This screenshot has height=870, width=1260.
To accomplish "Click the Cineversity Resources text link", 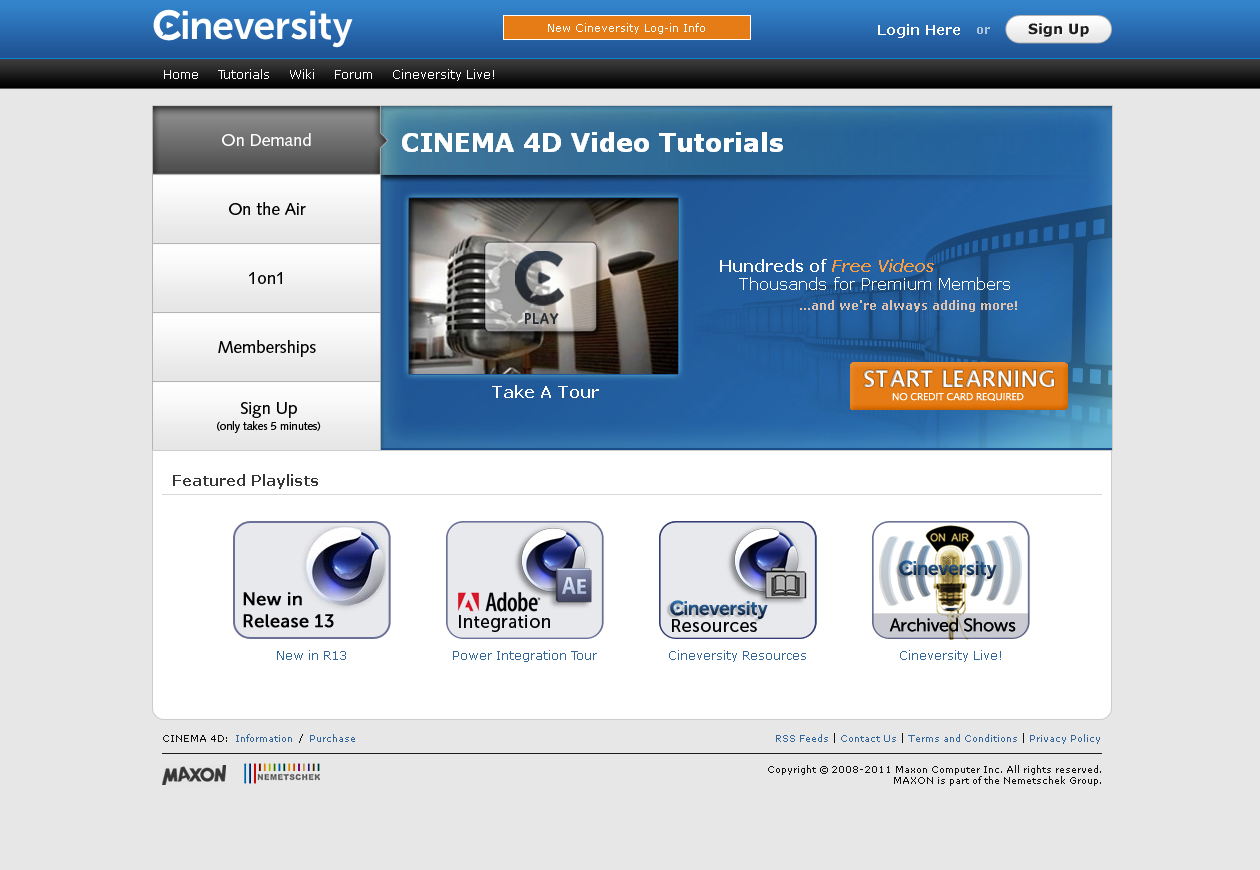I will [x=737, y=656].
